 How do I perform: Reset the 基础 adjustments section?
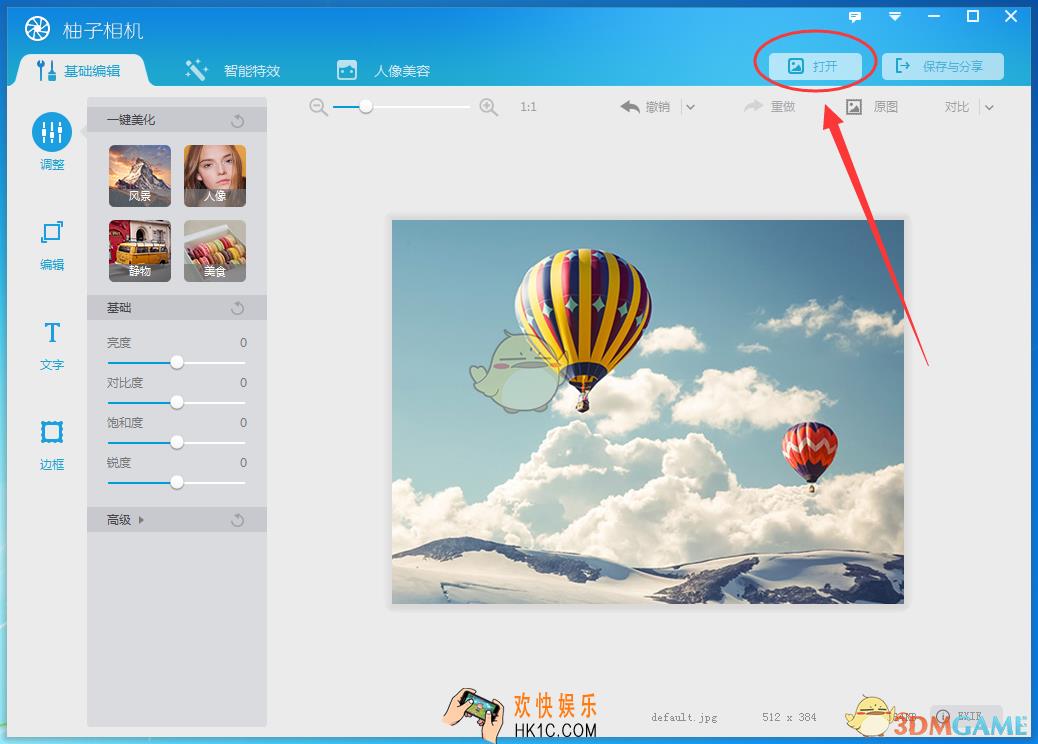click(238, 308)
